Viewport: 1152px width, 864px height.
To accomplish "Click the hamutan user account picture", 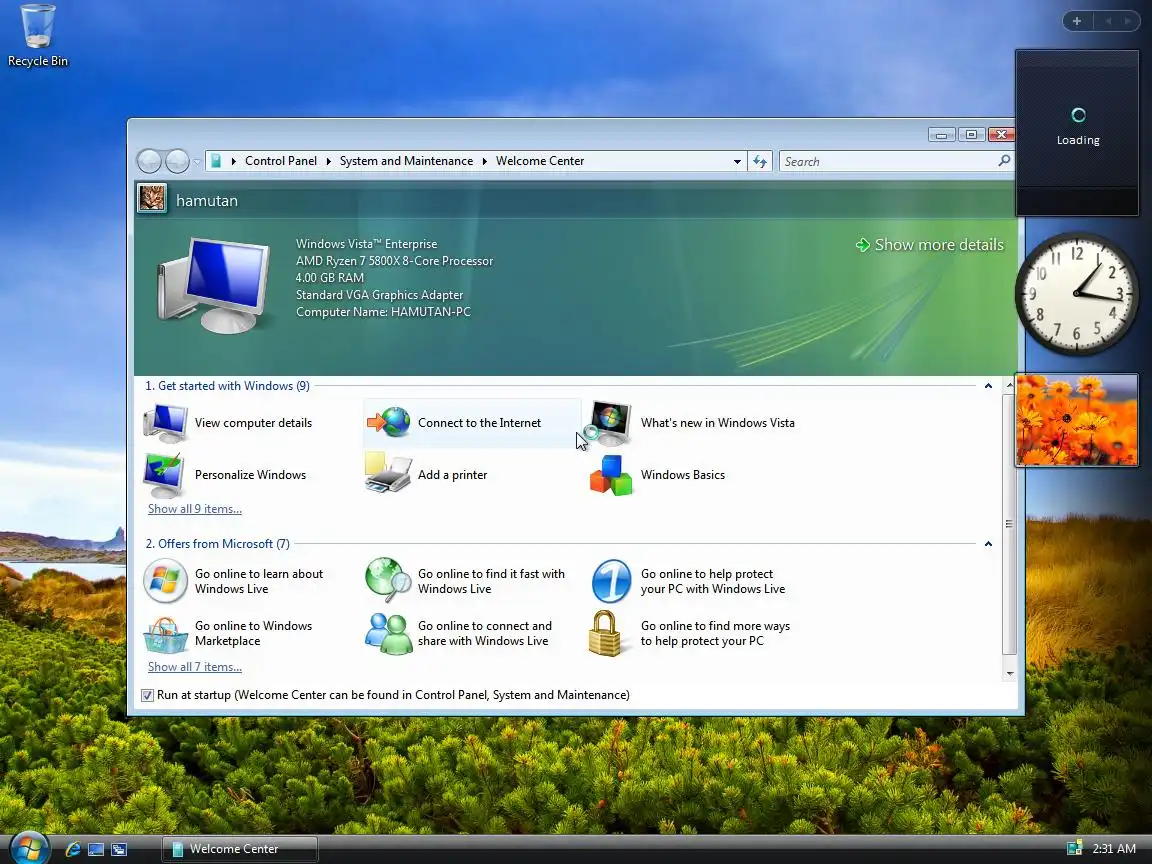I will [152, 198].
